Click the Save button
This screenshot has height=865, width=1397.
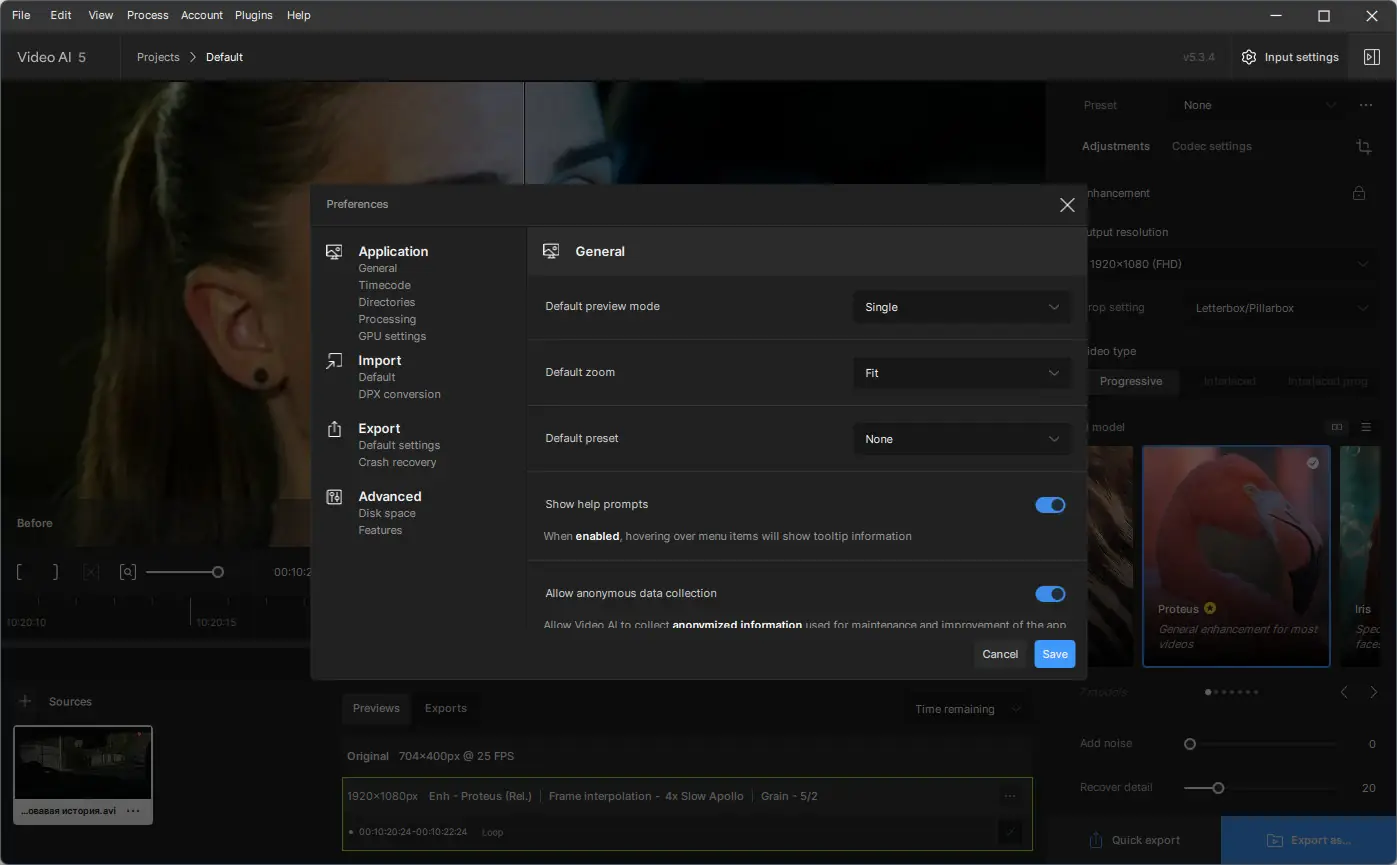pyautogui.click(x=1055, y=654)
